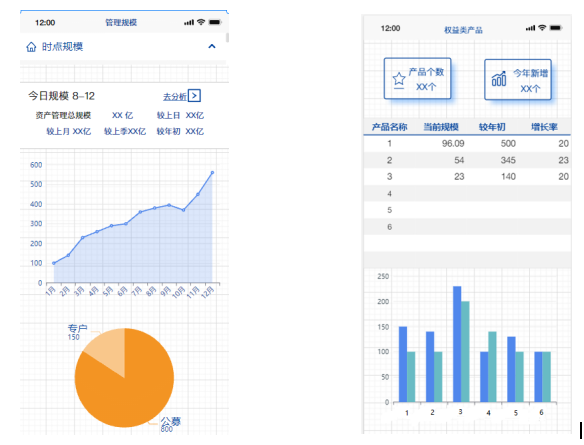Click the December data point on line chart
Image resolution: width=584 pixels, height=445 pixels.
coord(213,172)
